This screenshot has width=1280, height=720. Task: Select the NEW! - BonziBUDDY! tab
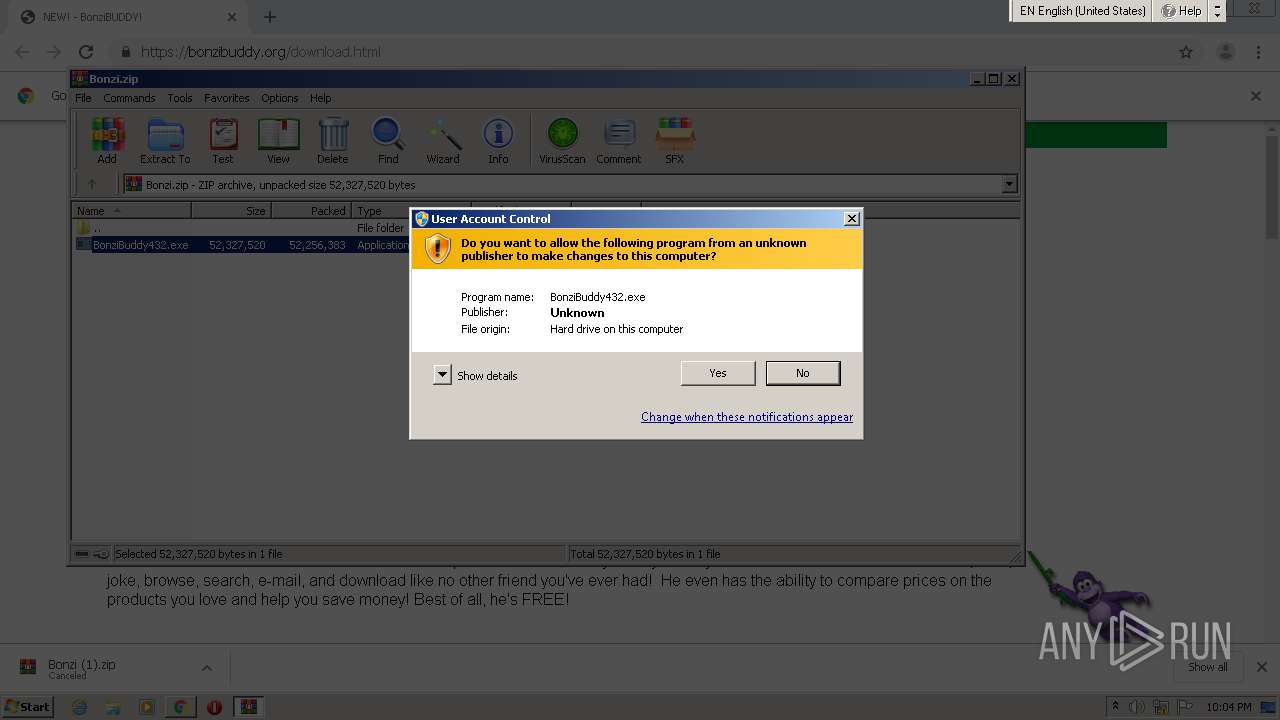point(129,17)
